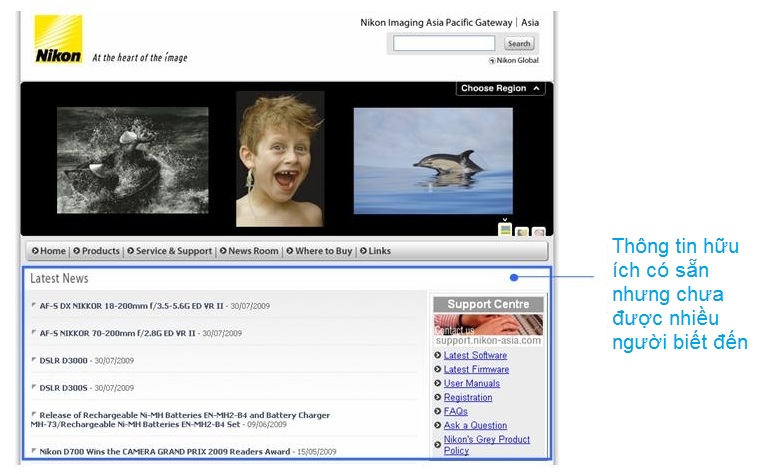Screen dimensions: 771x474
Task: Click the Nikon yellow logo
Action: click(x=58, y=39)
